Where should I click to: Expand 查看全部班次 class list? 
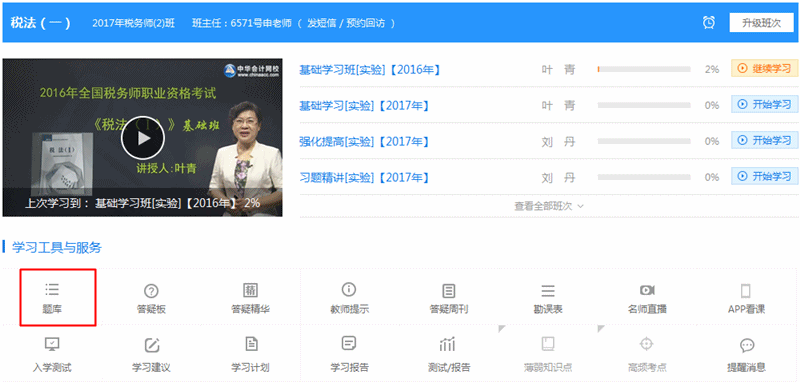[549, 206]
